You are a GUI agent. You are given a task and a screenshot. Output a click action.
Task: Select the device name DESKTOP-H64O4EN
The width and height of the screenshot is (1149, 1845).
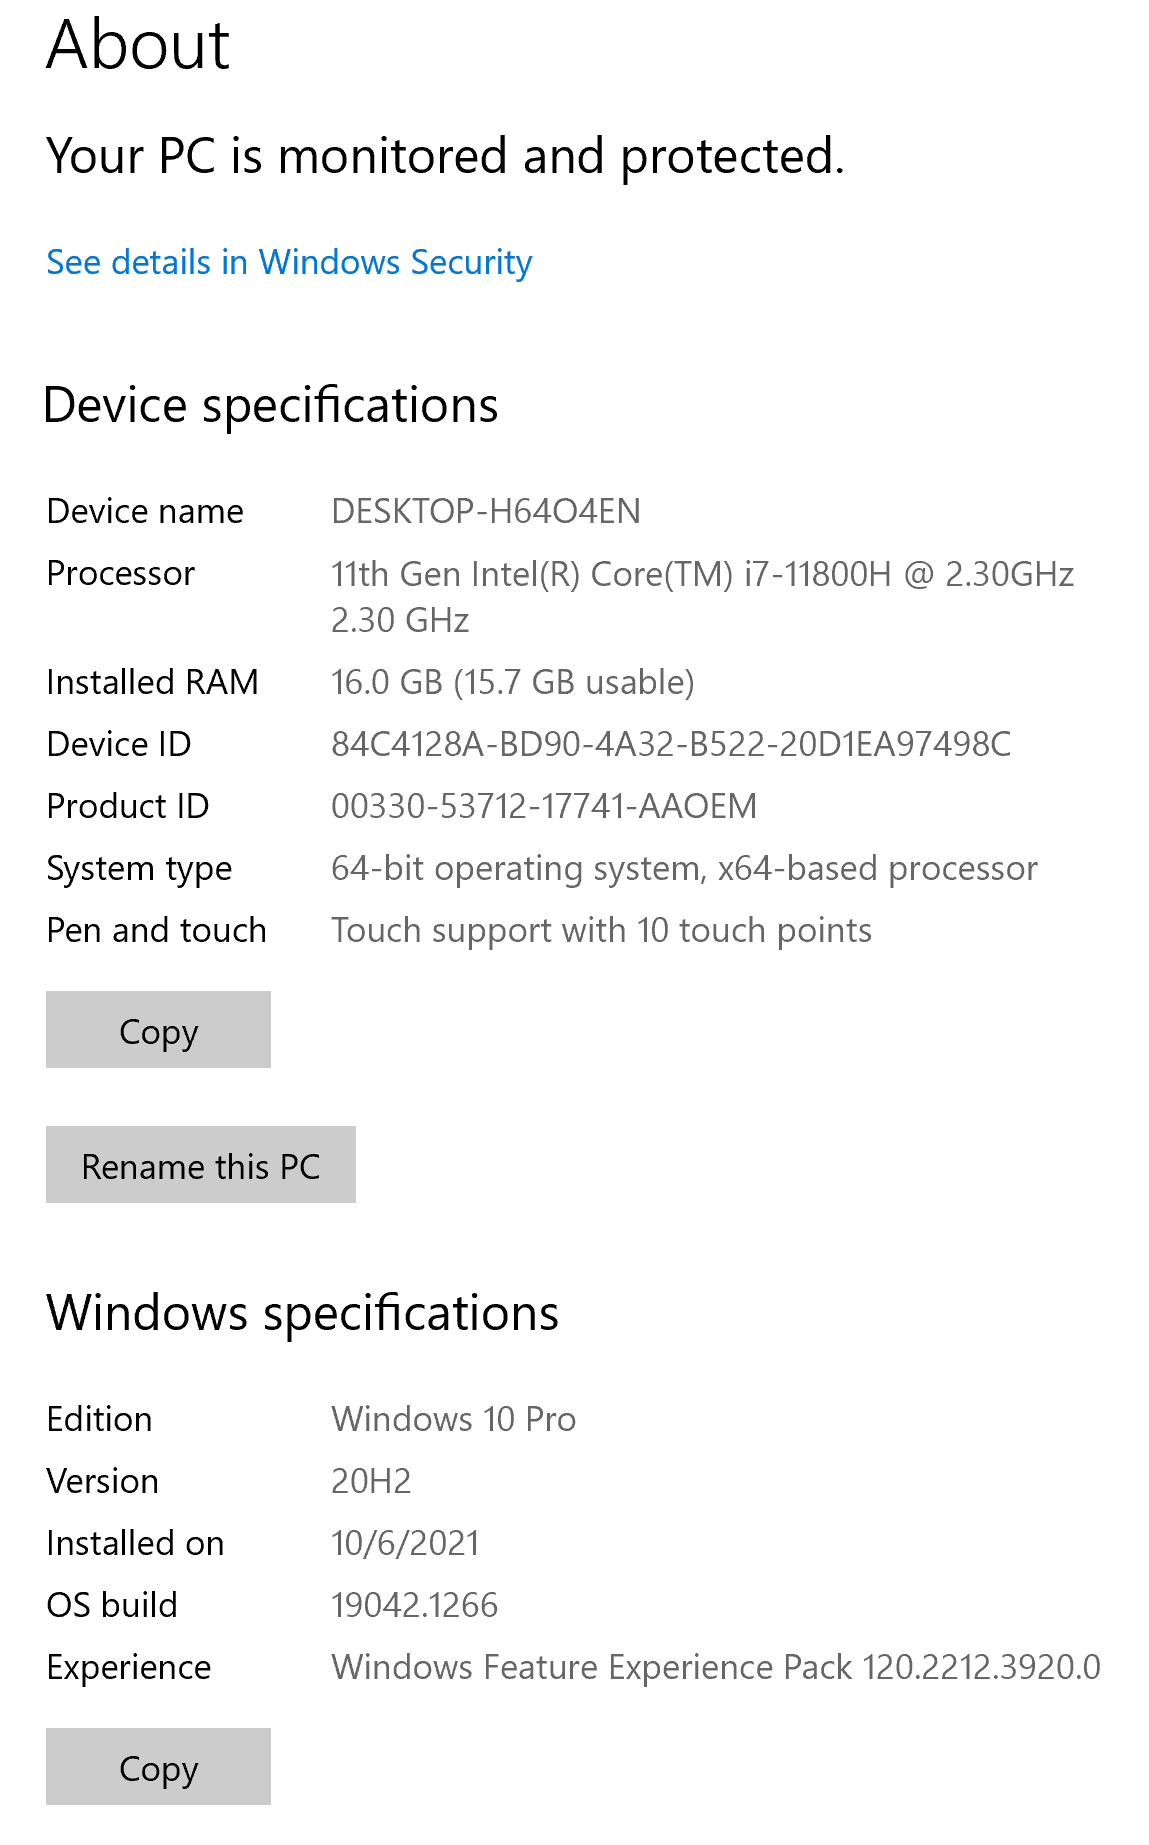[x=486, y=511]
